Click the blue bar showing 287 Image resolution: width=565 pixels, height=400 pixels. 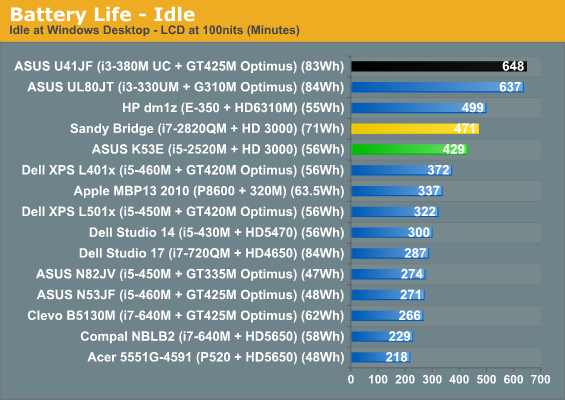coord(390,253)
